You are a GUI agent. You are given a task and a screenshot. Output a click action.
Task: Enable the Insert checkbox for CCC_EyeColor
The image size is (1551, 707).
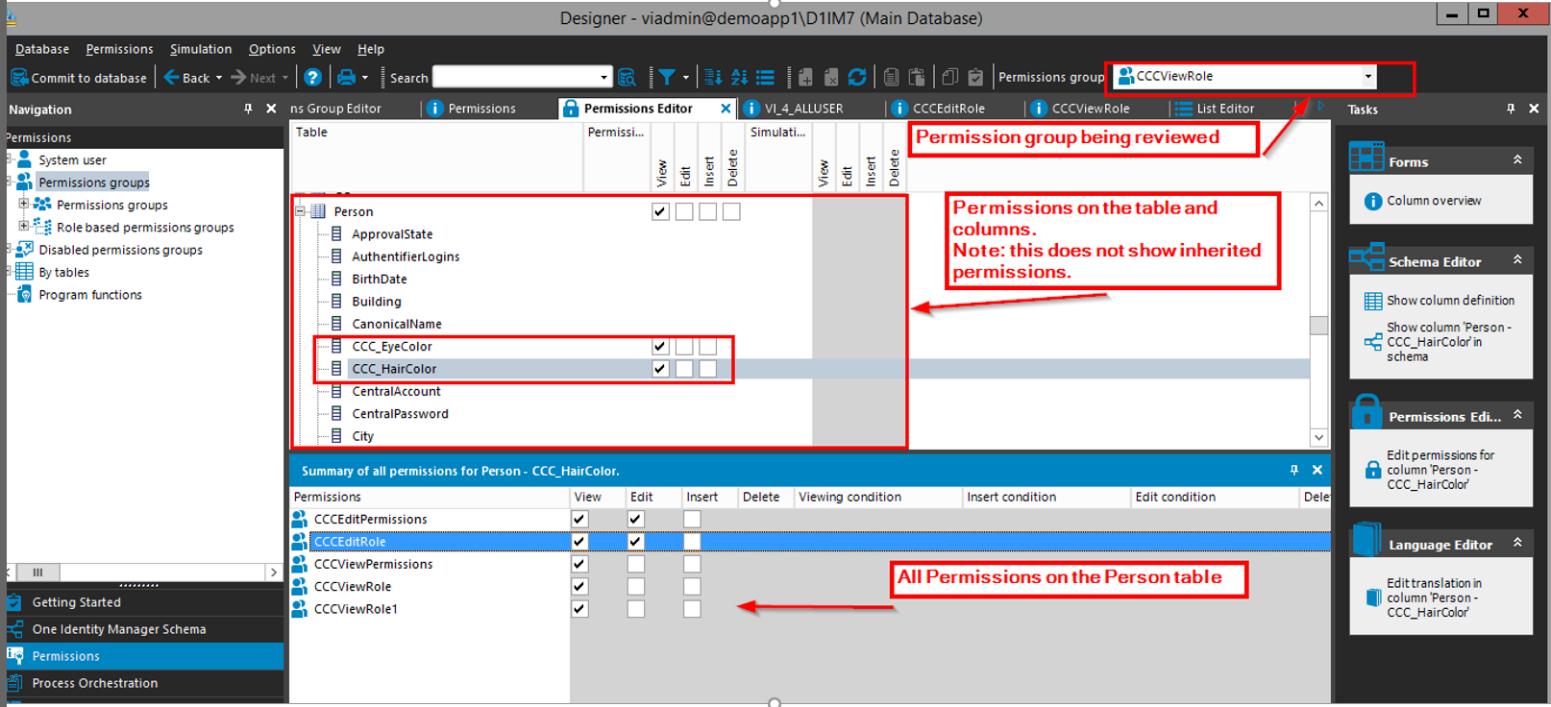coord(707,346)
